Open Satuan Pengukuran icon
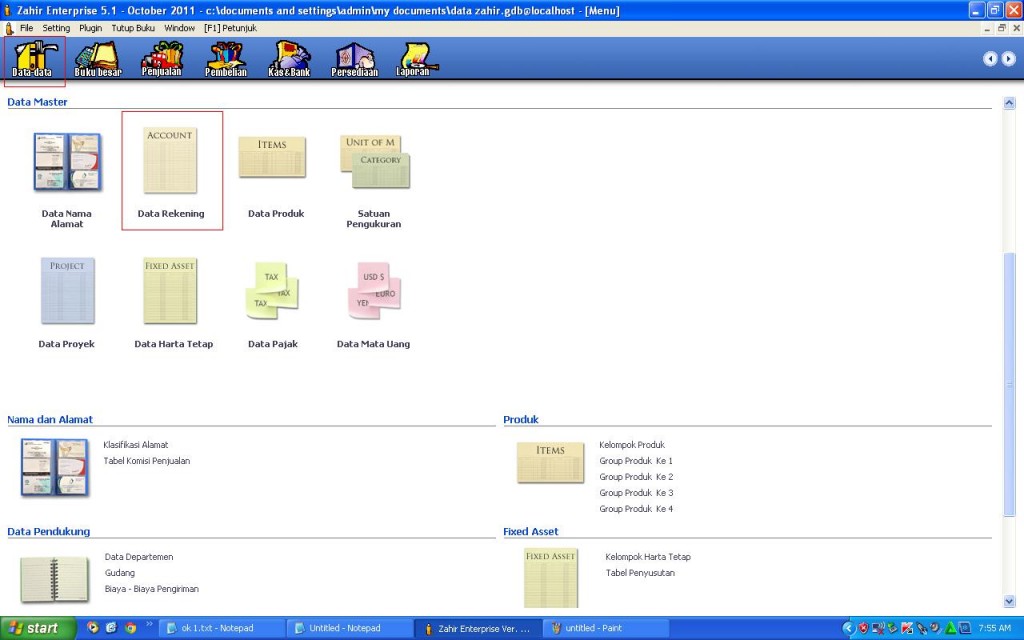 coord(374,161)
